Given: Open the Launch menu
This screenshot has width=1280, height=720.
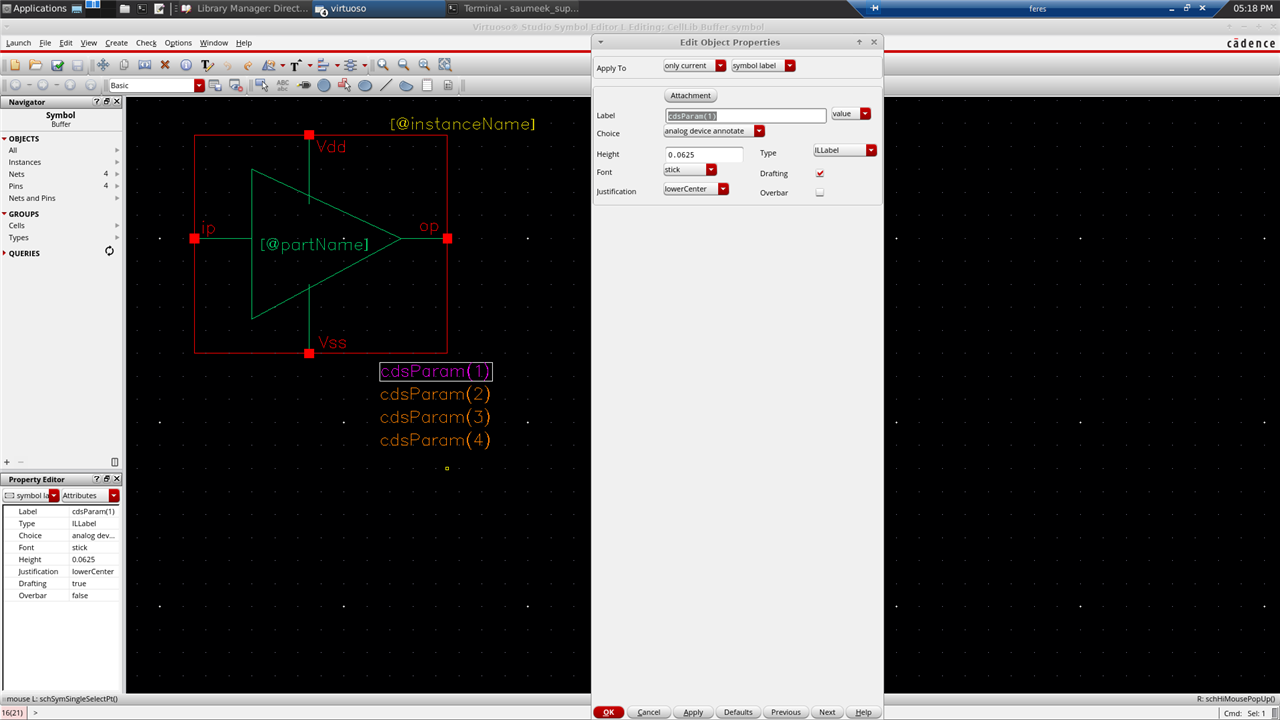Looking at the screenshot, I should click(18, 43).
